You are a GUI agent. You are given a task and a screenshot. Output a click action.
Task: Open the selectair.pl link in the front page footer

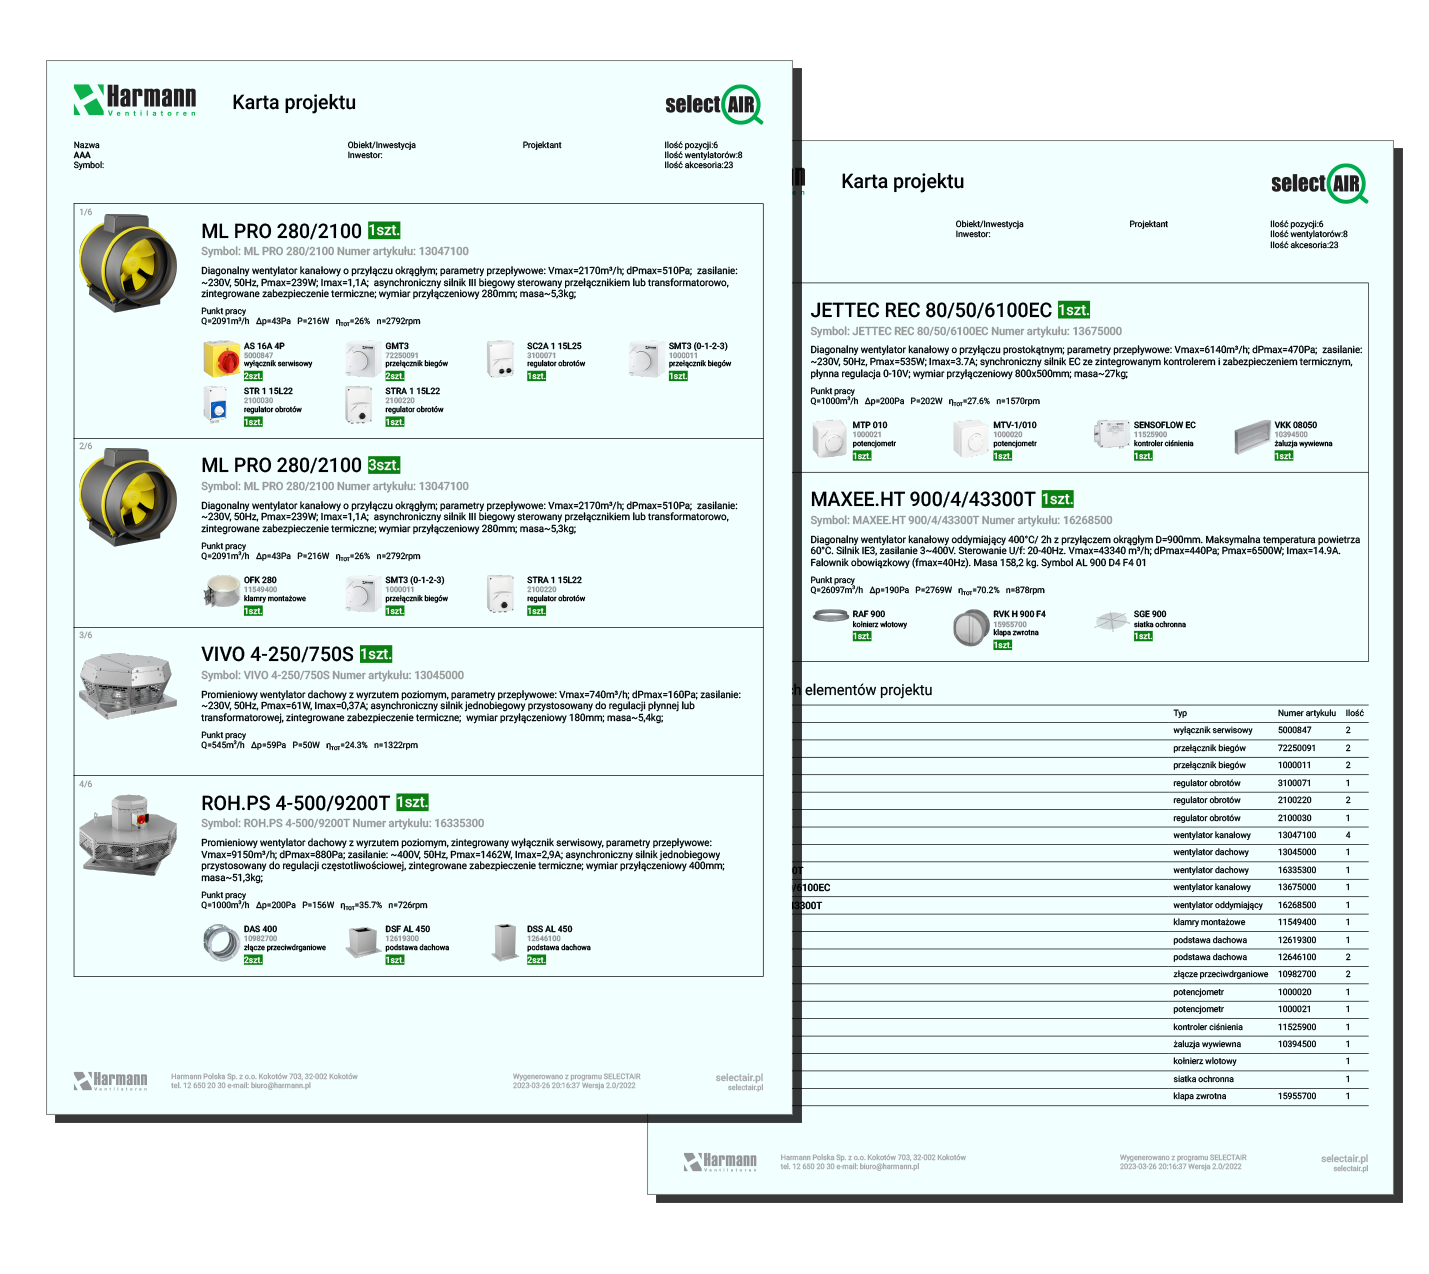tap(739, 1078)
